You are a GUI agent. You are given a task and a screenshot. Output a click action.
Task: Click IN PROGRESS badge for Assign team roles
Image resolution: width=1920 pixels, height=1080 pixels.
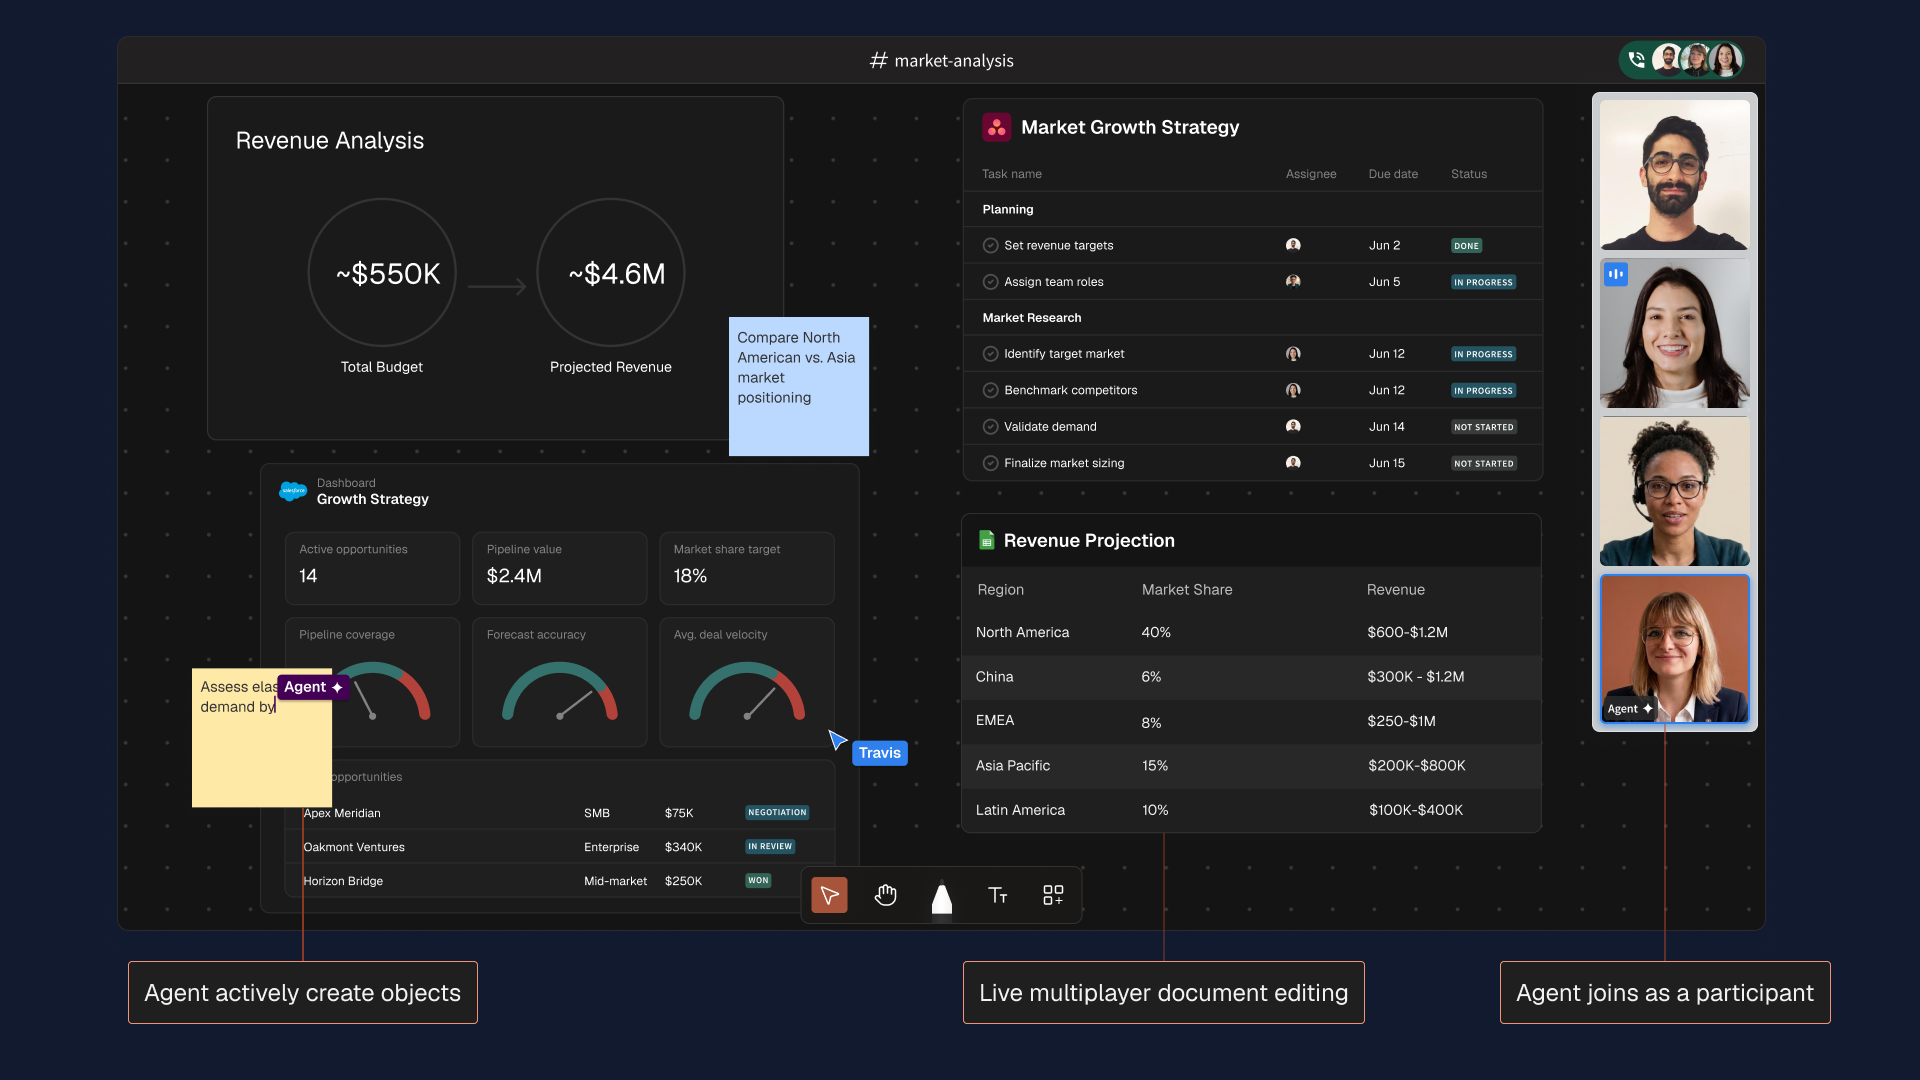pos(1483,282)
